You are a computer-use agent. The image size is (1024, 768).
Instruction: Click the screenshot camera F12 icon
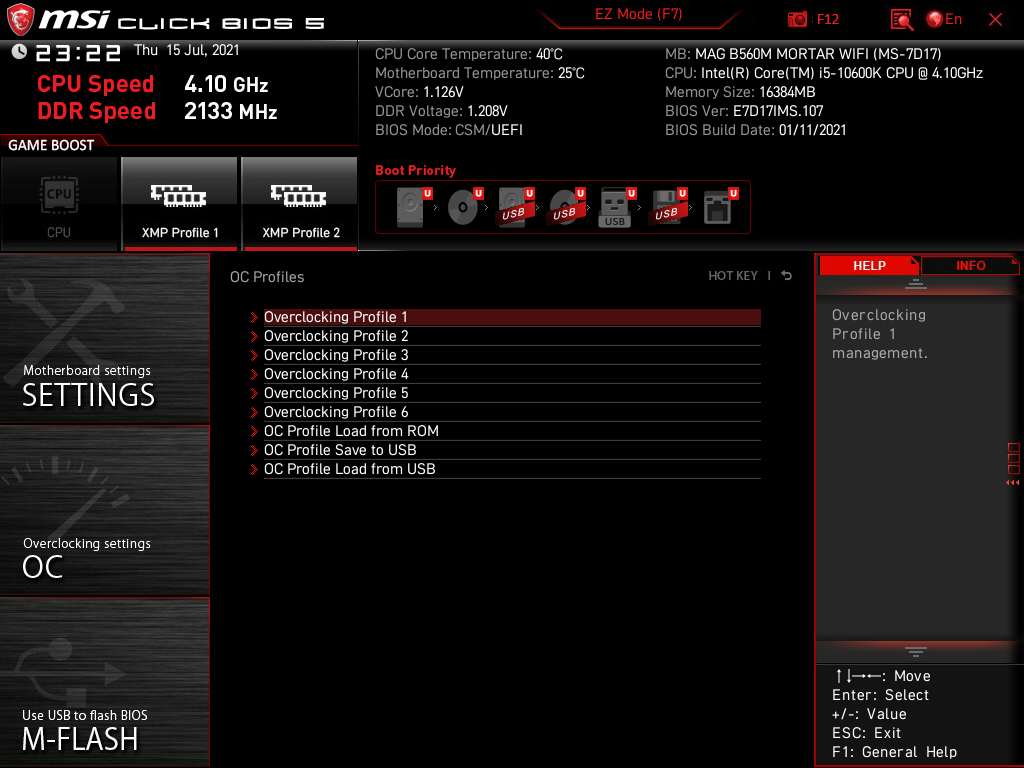coord(798,19)
